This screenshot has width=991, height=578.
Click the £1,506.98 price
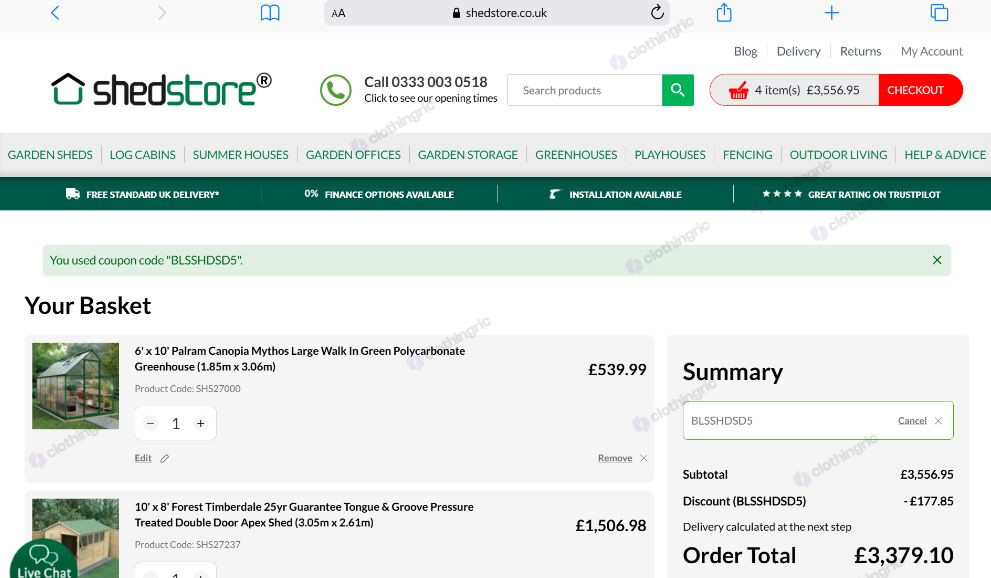point(611,526)
